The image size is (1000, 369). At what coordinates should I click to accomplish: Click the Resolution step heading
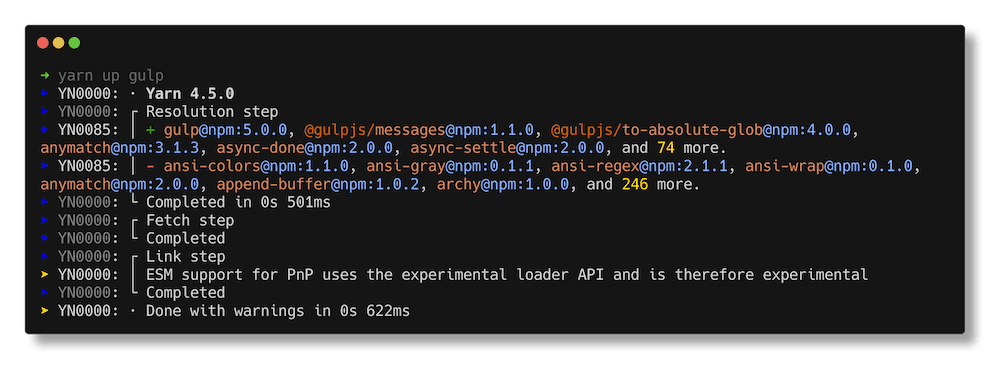point(212,112)
